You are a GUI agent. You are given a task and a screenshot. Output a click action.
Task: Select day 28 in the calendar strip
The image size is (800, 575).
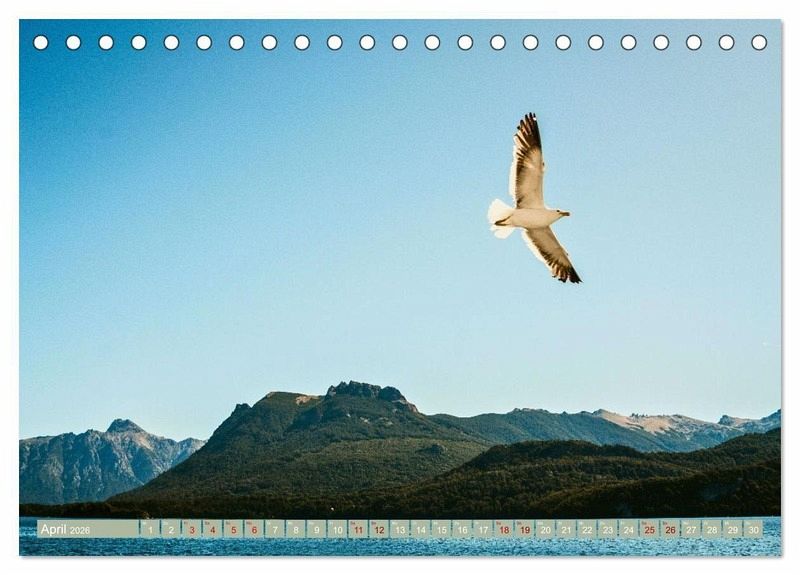pyautogui.click(x=712, y=529)
